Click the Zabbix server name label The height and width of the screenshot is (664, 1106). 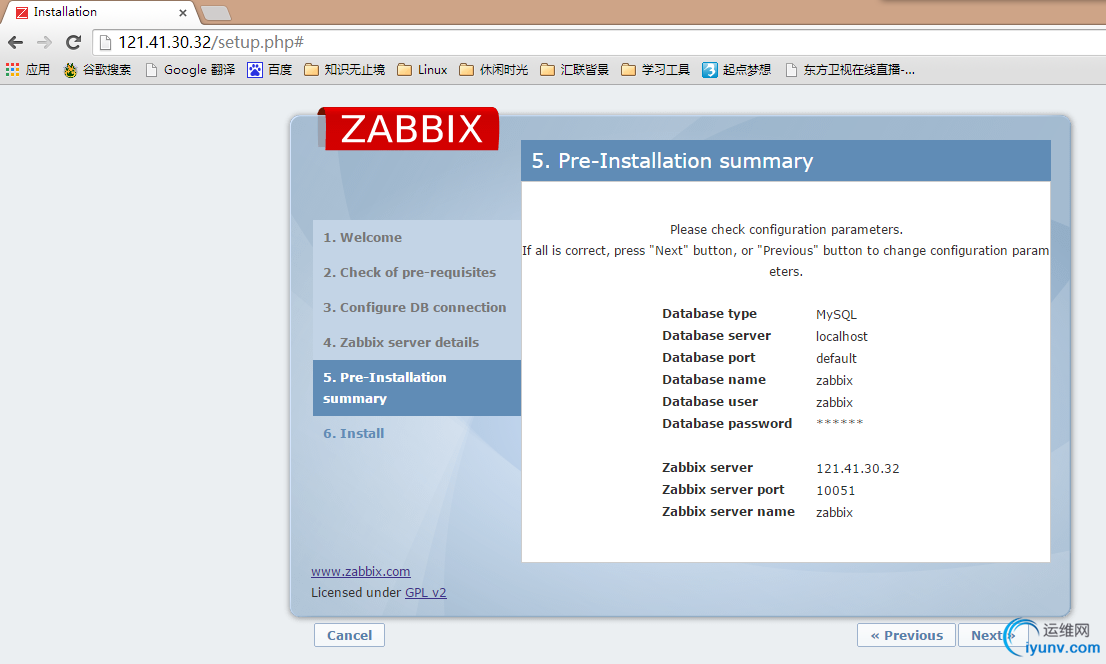point(728,512)
